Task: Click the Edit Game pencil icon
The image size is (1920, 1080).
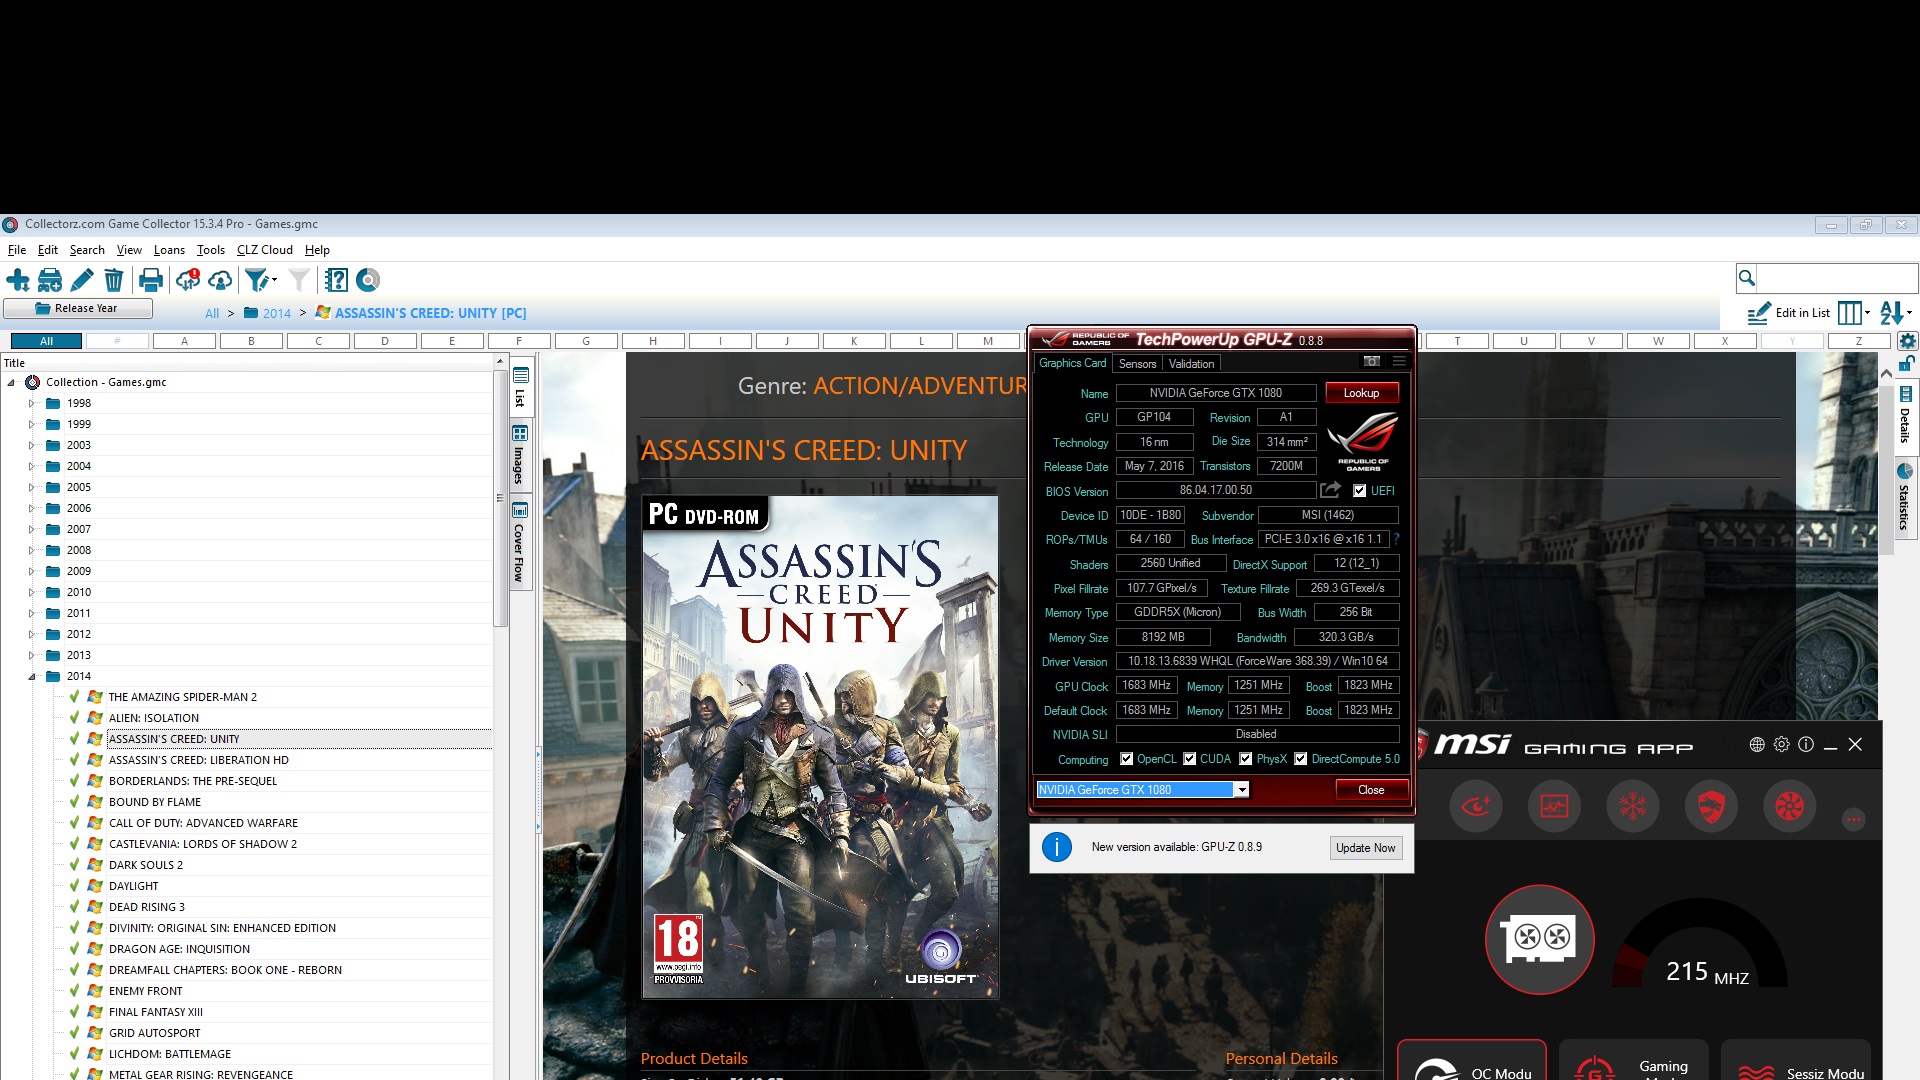Action: [x=82, y=280]
